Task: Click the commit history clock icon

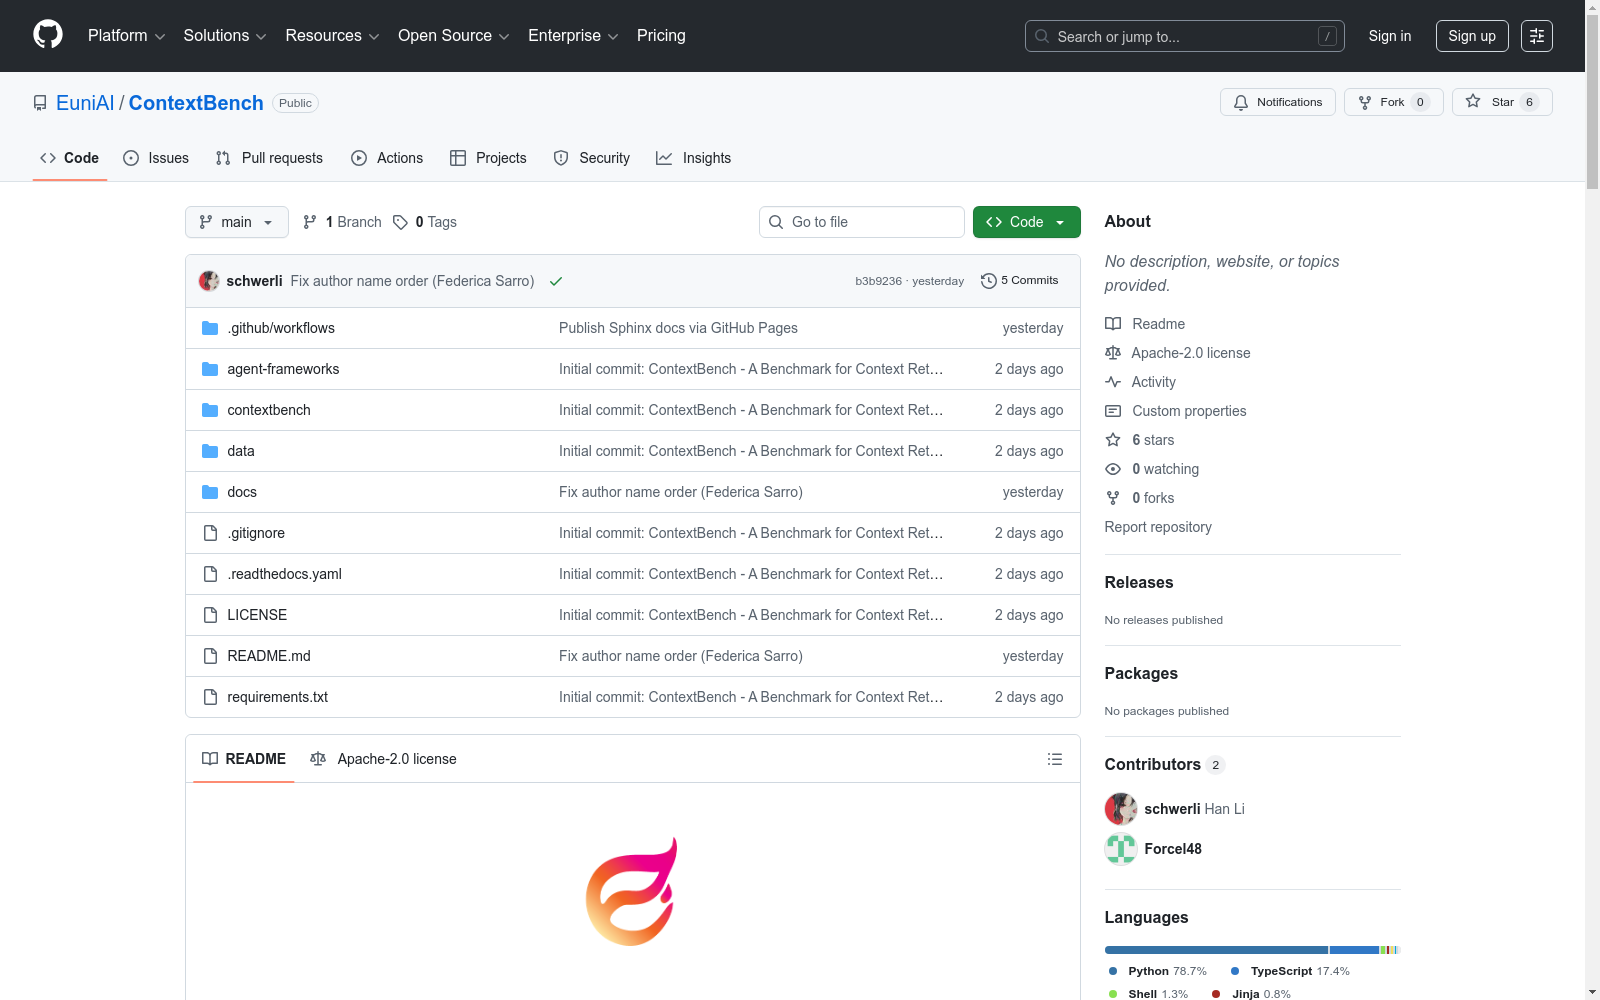Action: 989,281
